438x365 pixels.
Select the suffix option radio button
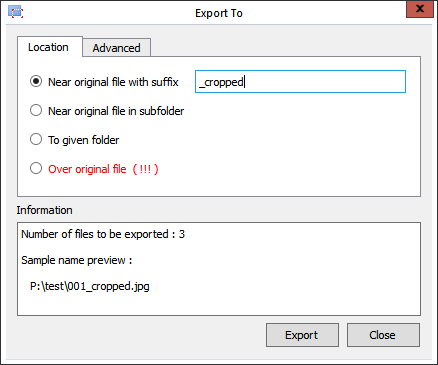click(36, 82)
